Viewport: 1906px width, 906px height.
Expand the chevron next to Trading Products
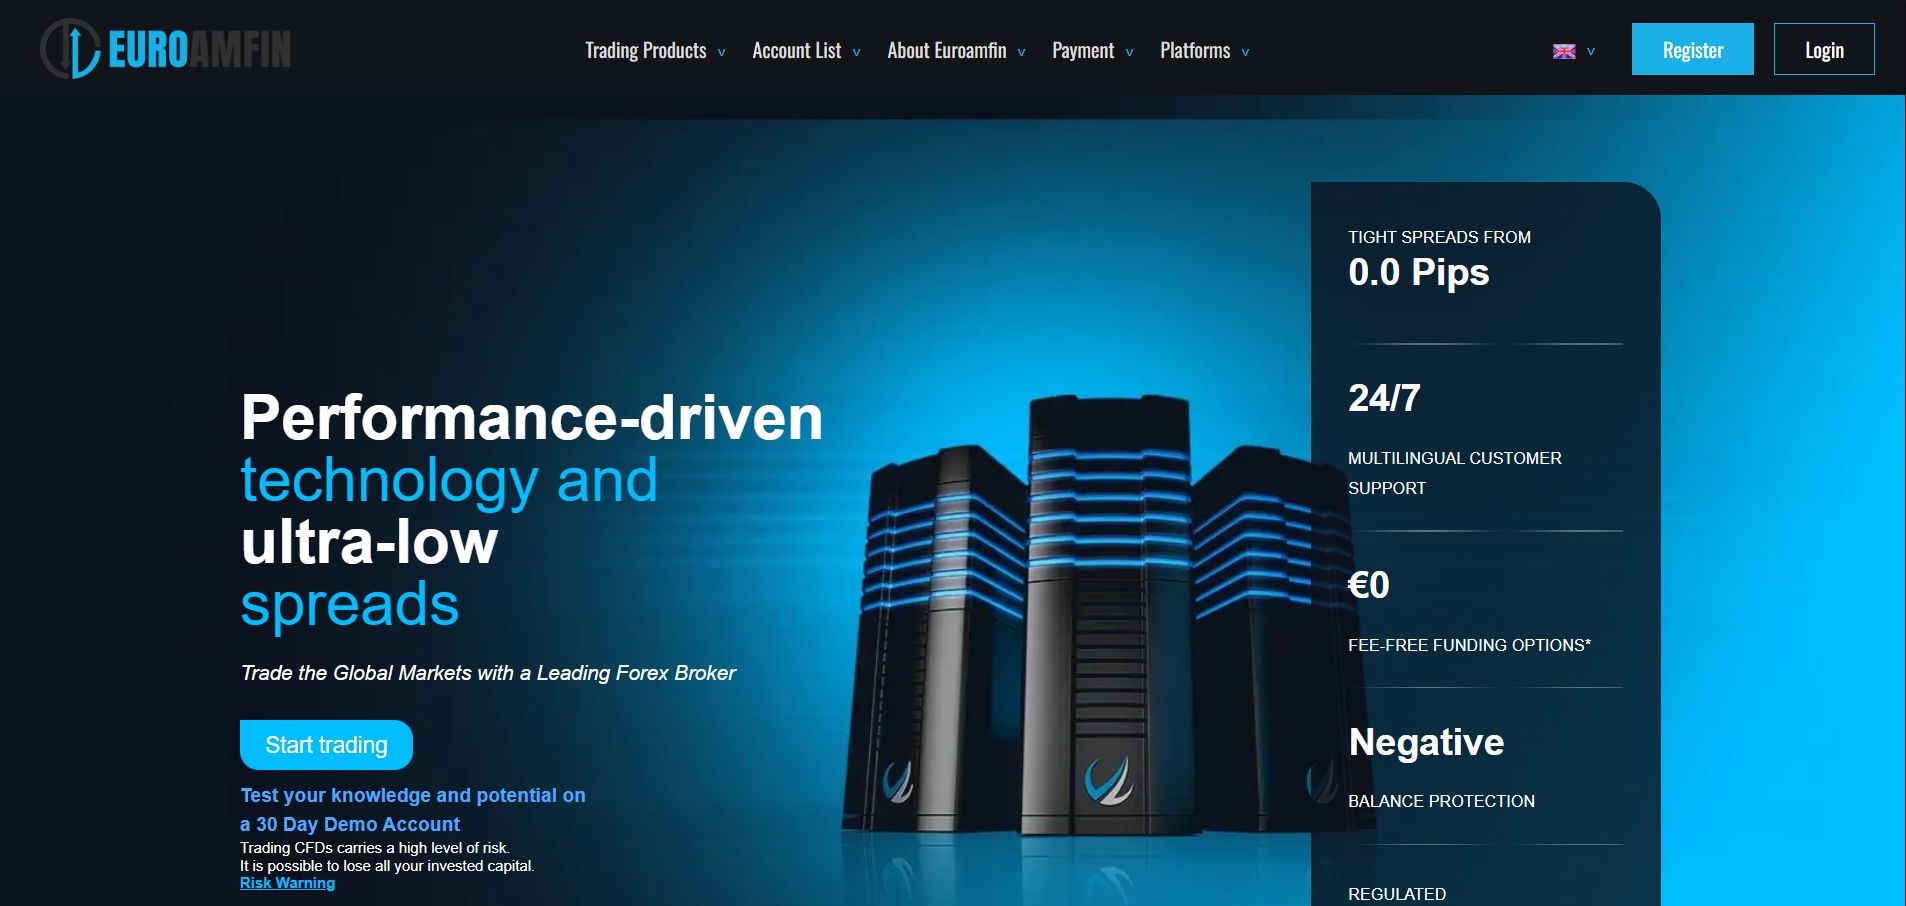point(721,53)
